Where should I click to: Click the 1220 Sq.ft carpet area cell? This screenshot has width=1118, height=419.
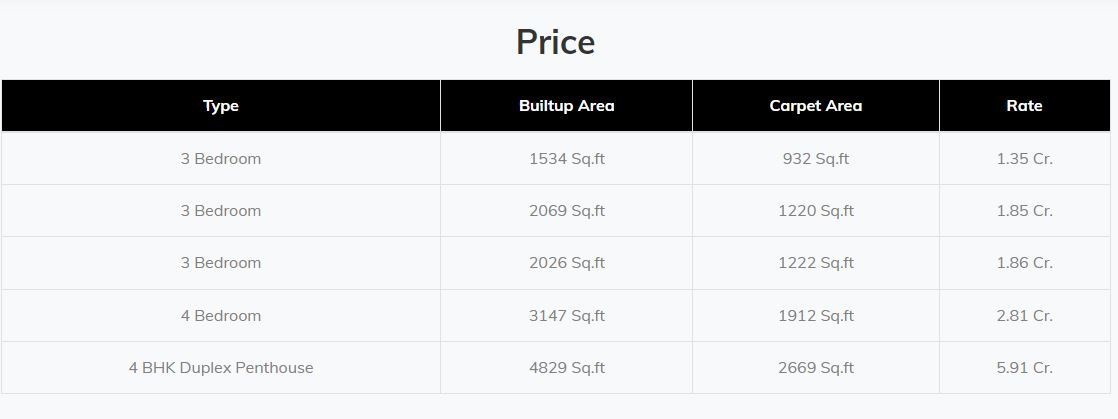[x=816, y=211]
